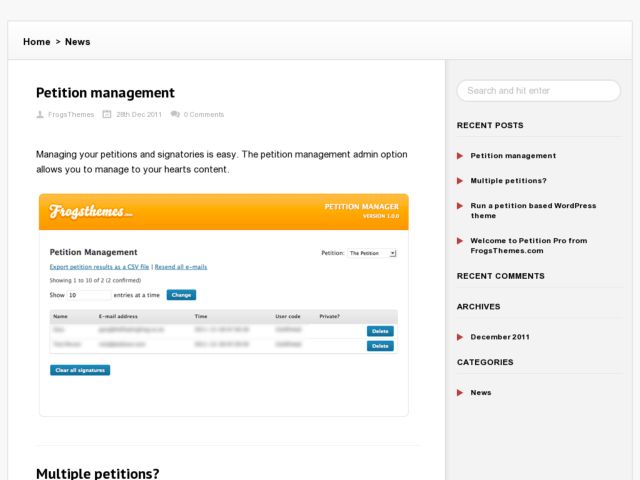Click the Time column header

(201, 316)
